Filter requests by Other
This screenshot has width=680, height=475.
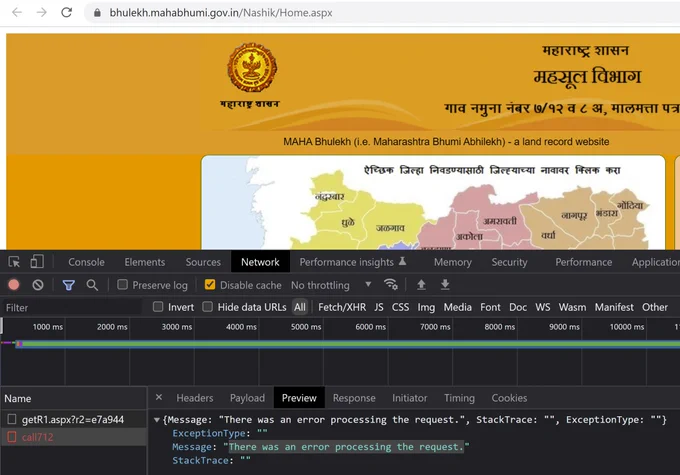coord(655,307)
